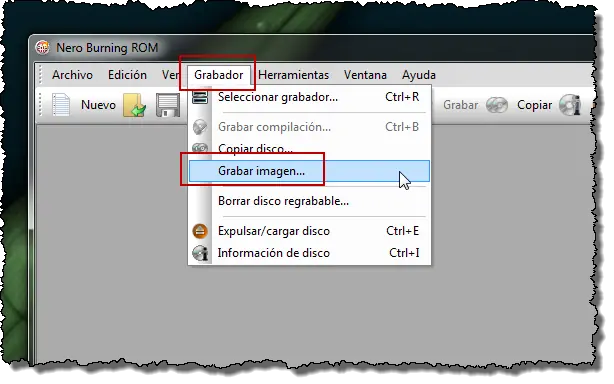
Task: Click the two-disc icon beside Copiar disco
Action: [200, 148]
